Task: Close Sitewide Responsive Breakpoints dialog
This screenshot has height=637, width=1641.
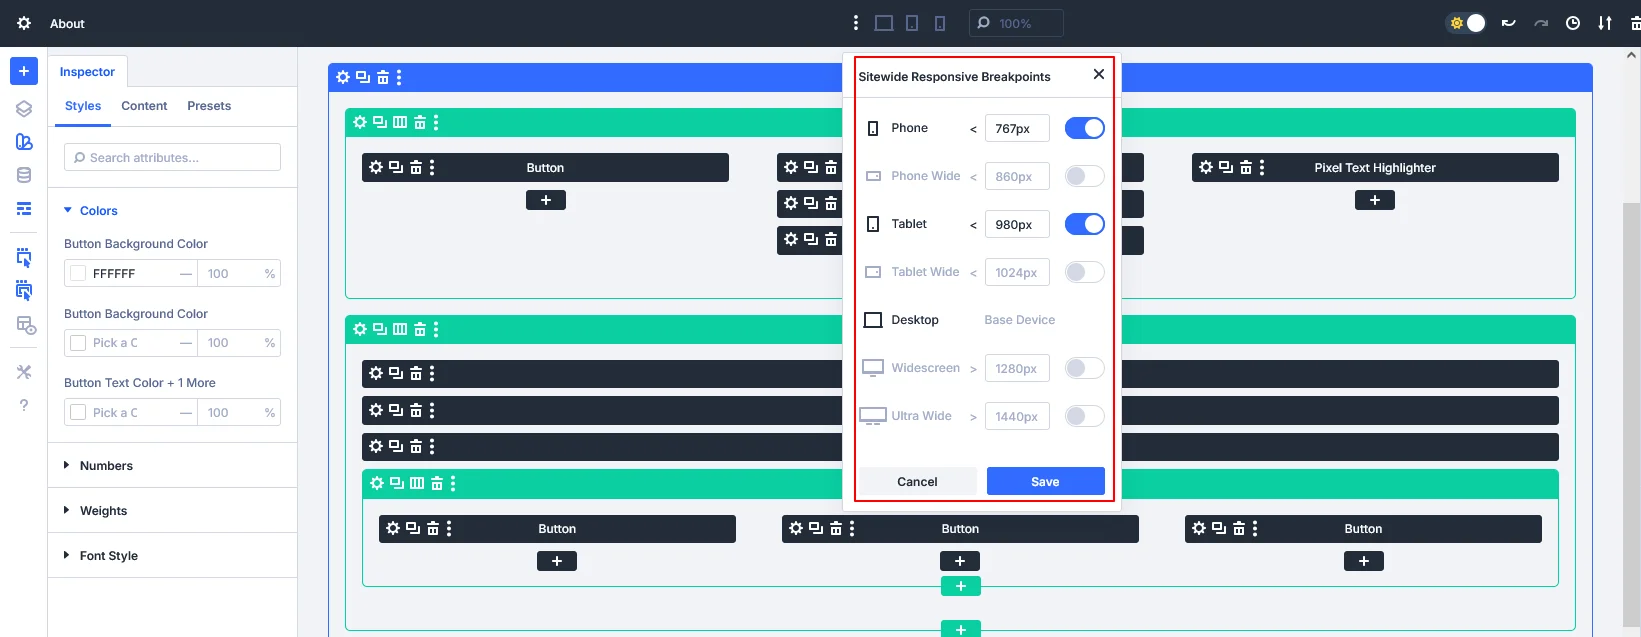Action: point(1098,75)
